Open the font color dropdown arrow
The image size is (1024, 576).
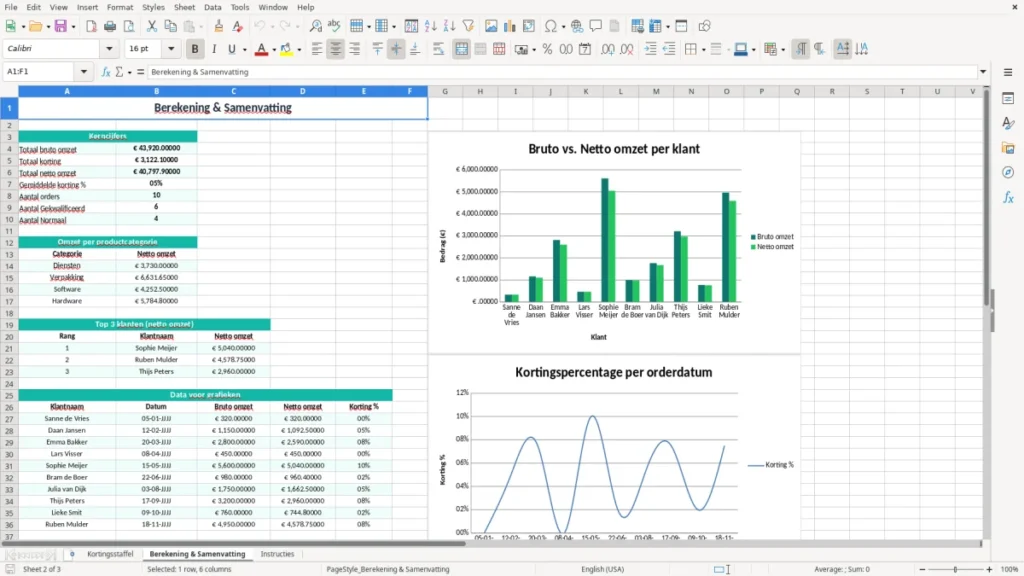pos(274,50)
